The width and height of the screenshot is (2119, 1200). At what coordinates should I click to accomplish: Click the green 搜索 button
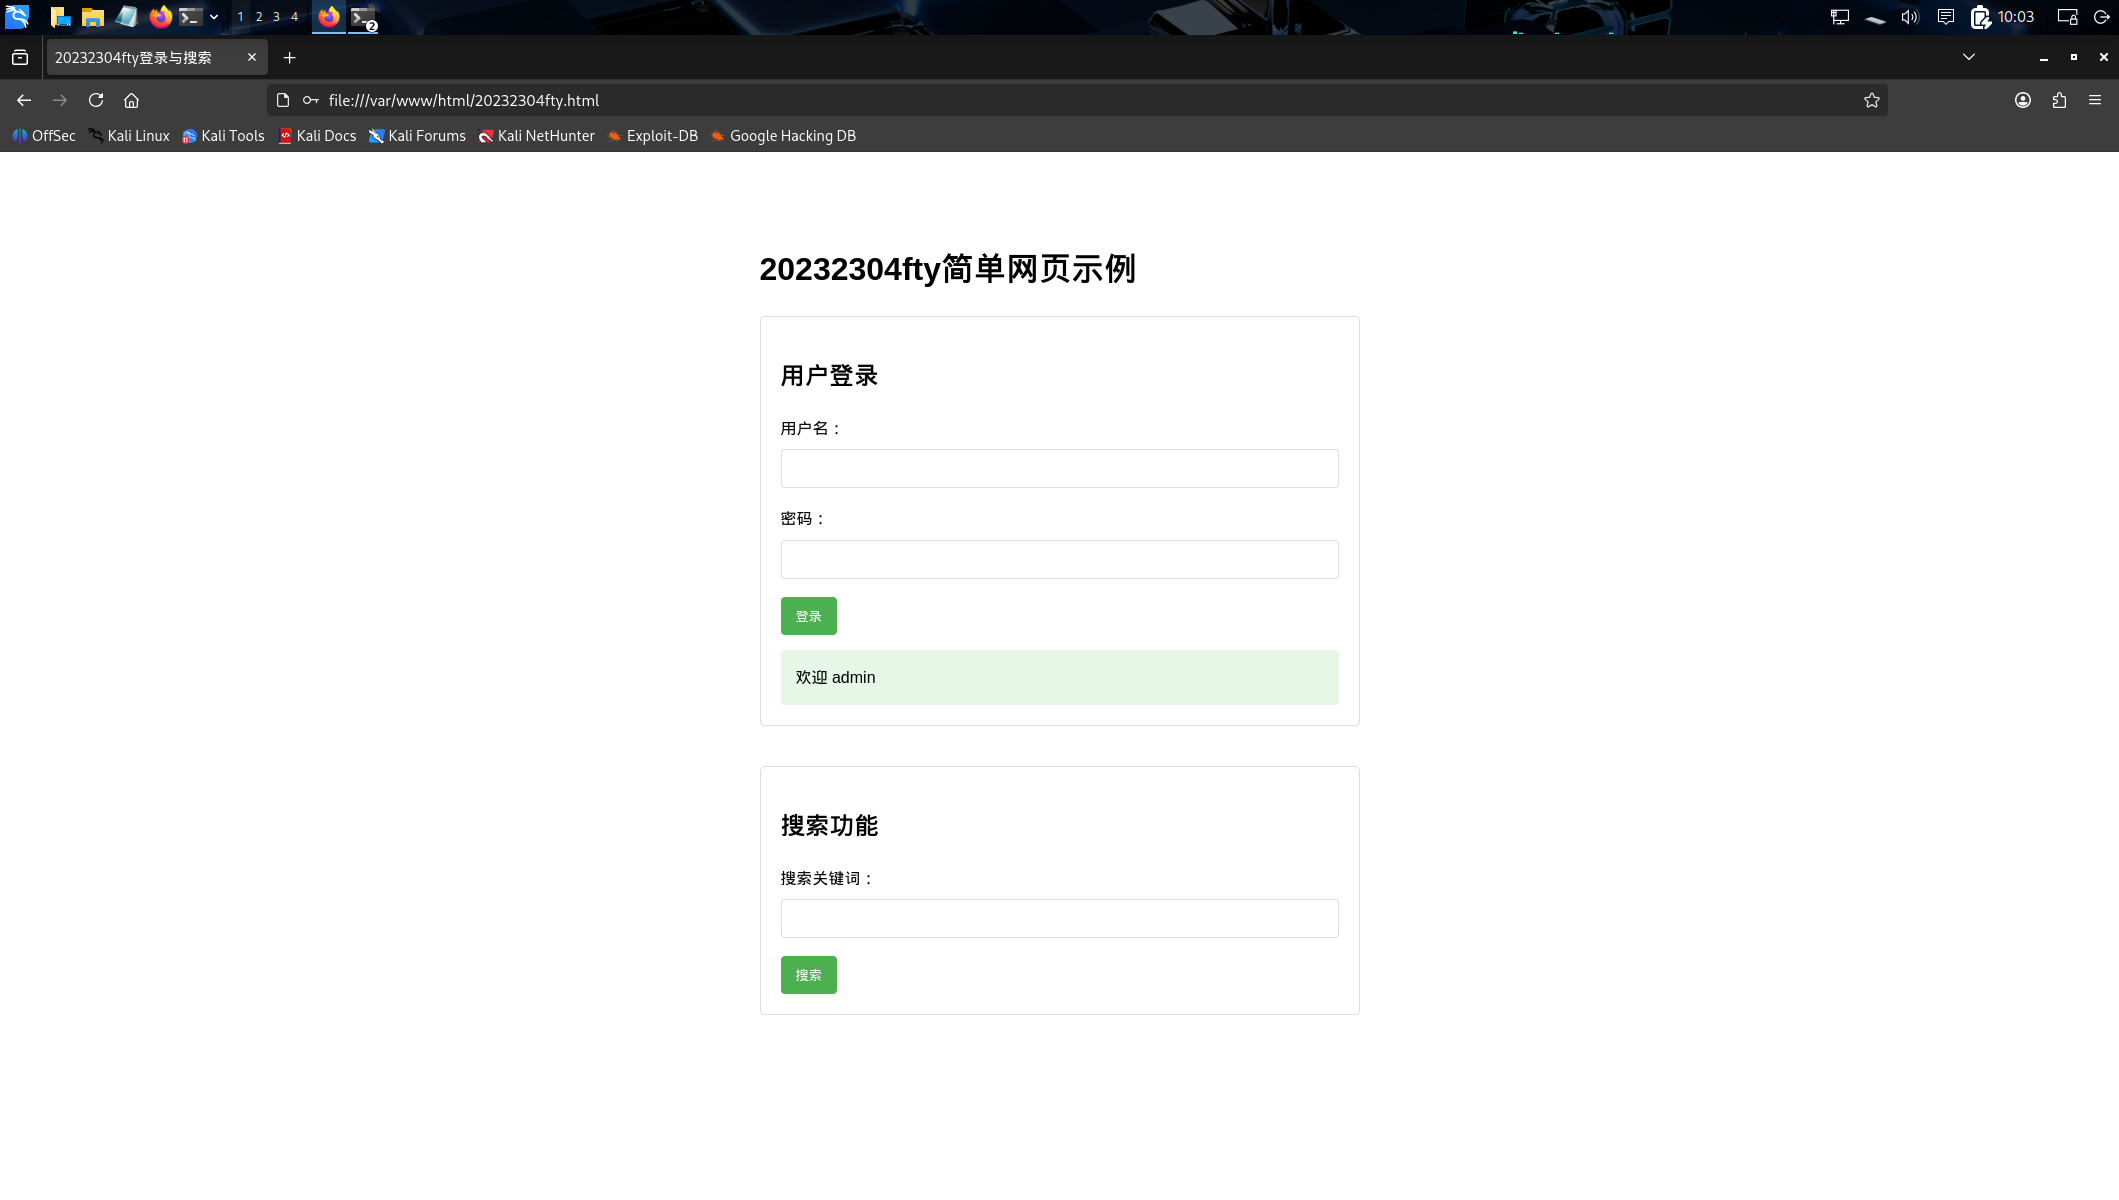[x=808, y=975]
